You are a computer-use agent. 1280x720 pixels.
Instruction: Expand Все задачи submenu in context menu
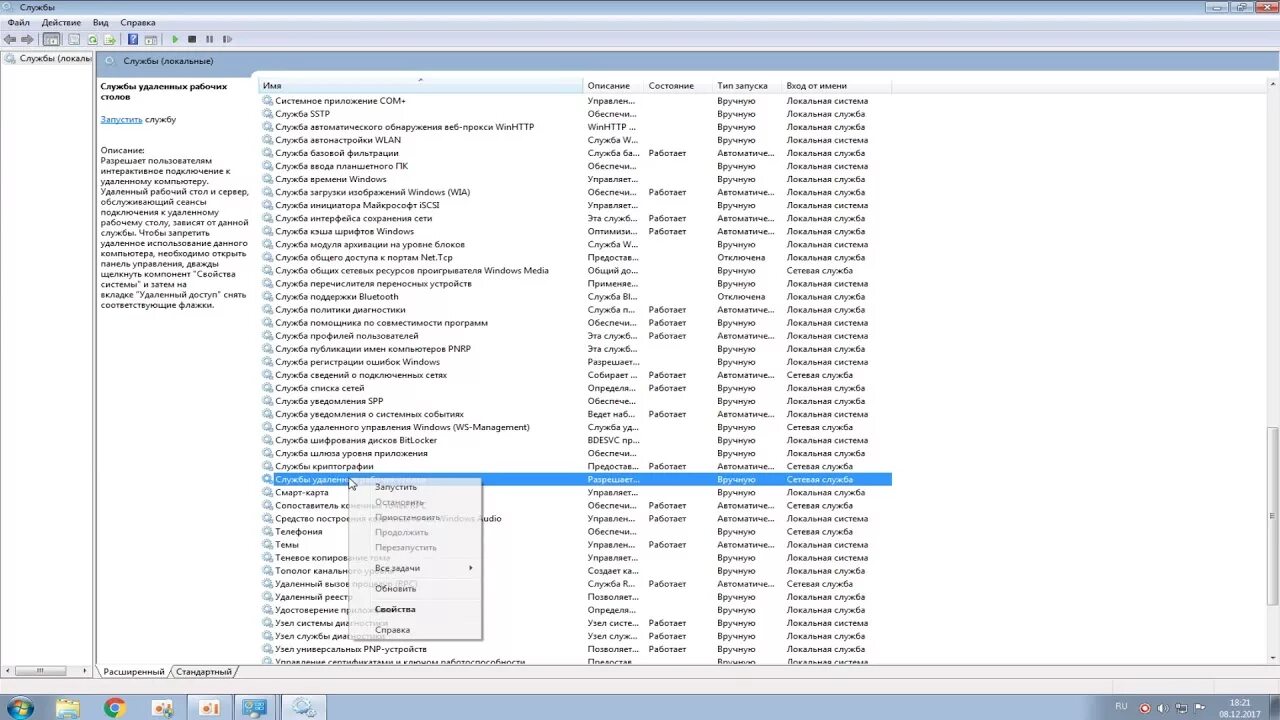(415, 568)
